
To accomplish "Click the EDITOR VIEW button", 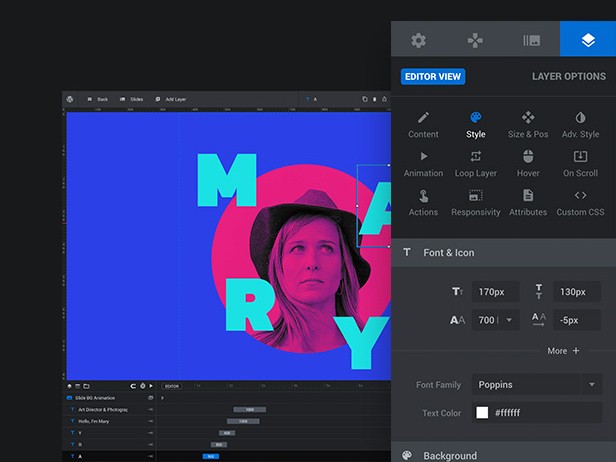I will coord(433,77).
